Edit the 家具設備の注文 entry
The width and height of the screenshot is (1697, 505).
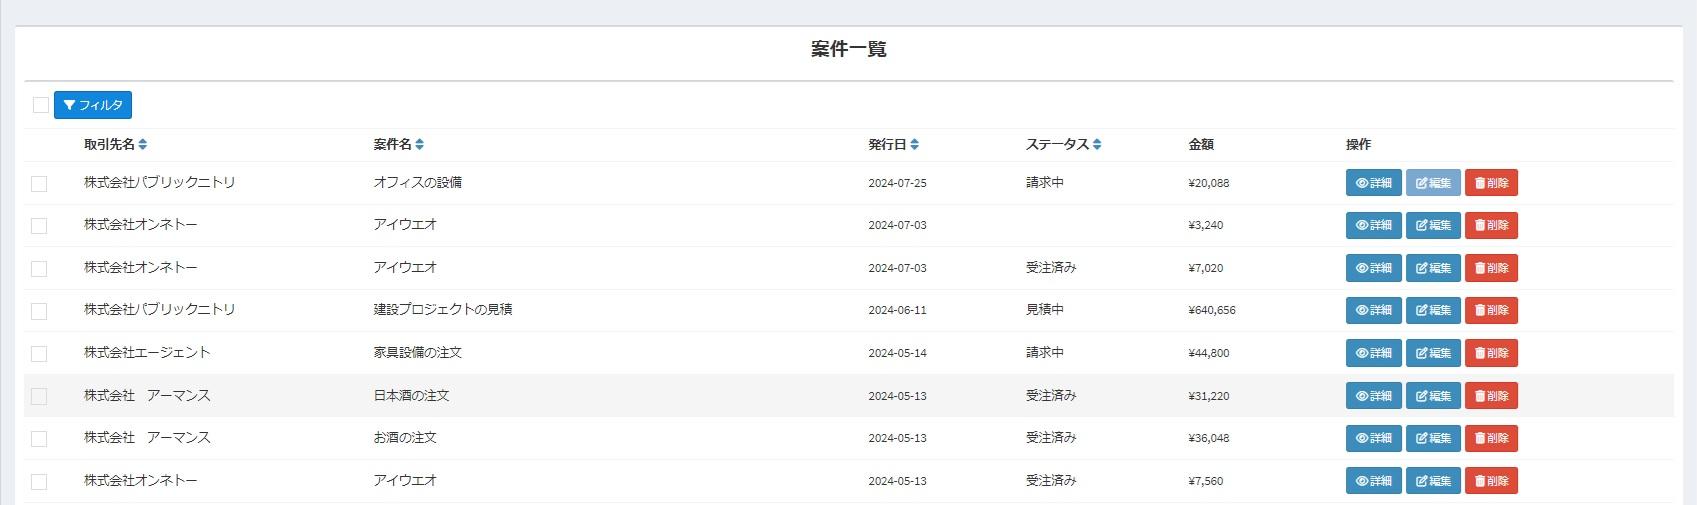[1433, 353]
